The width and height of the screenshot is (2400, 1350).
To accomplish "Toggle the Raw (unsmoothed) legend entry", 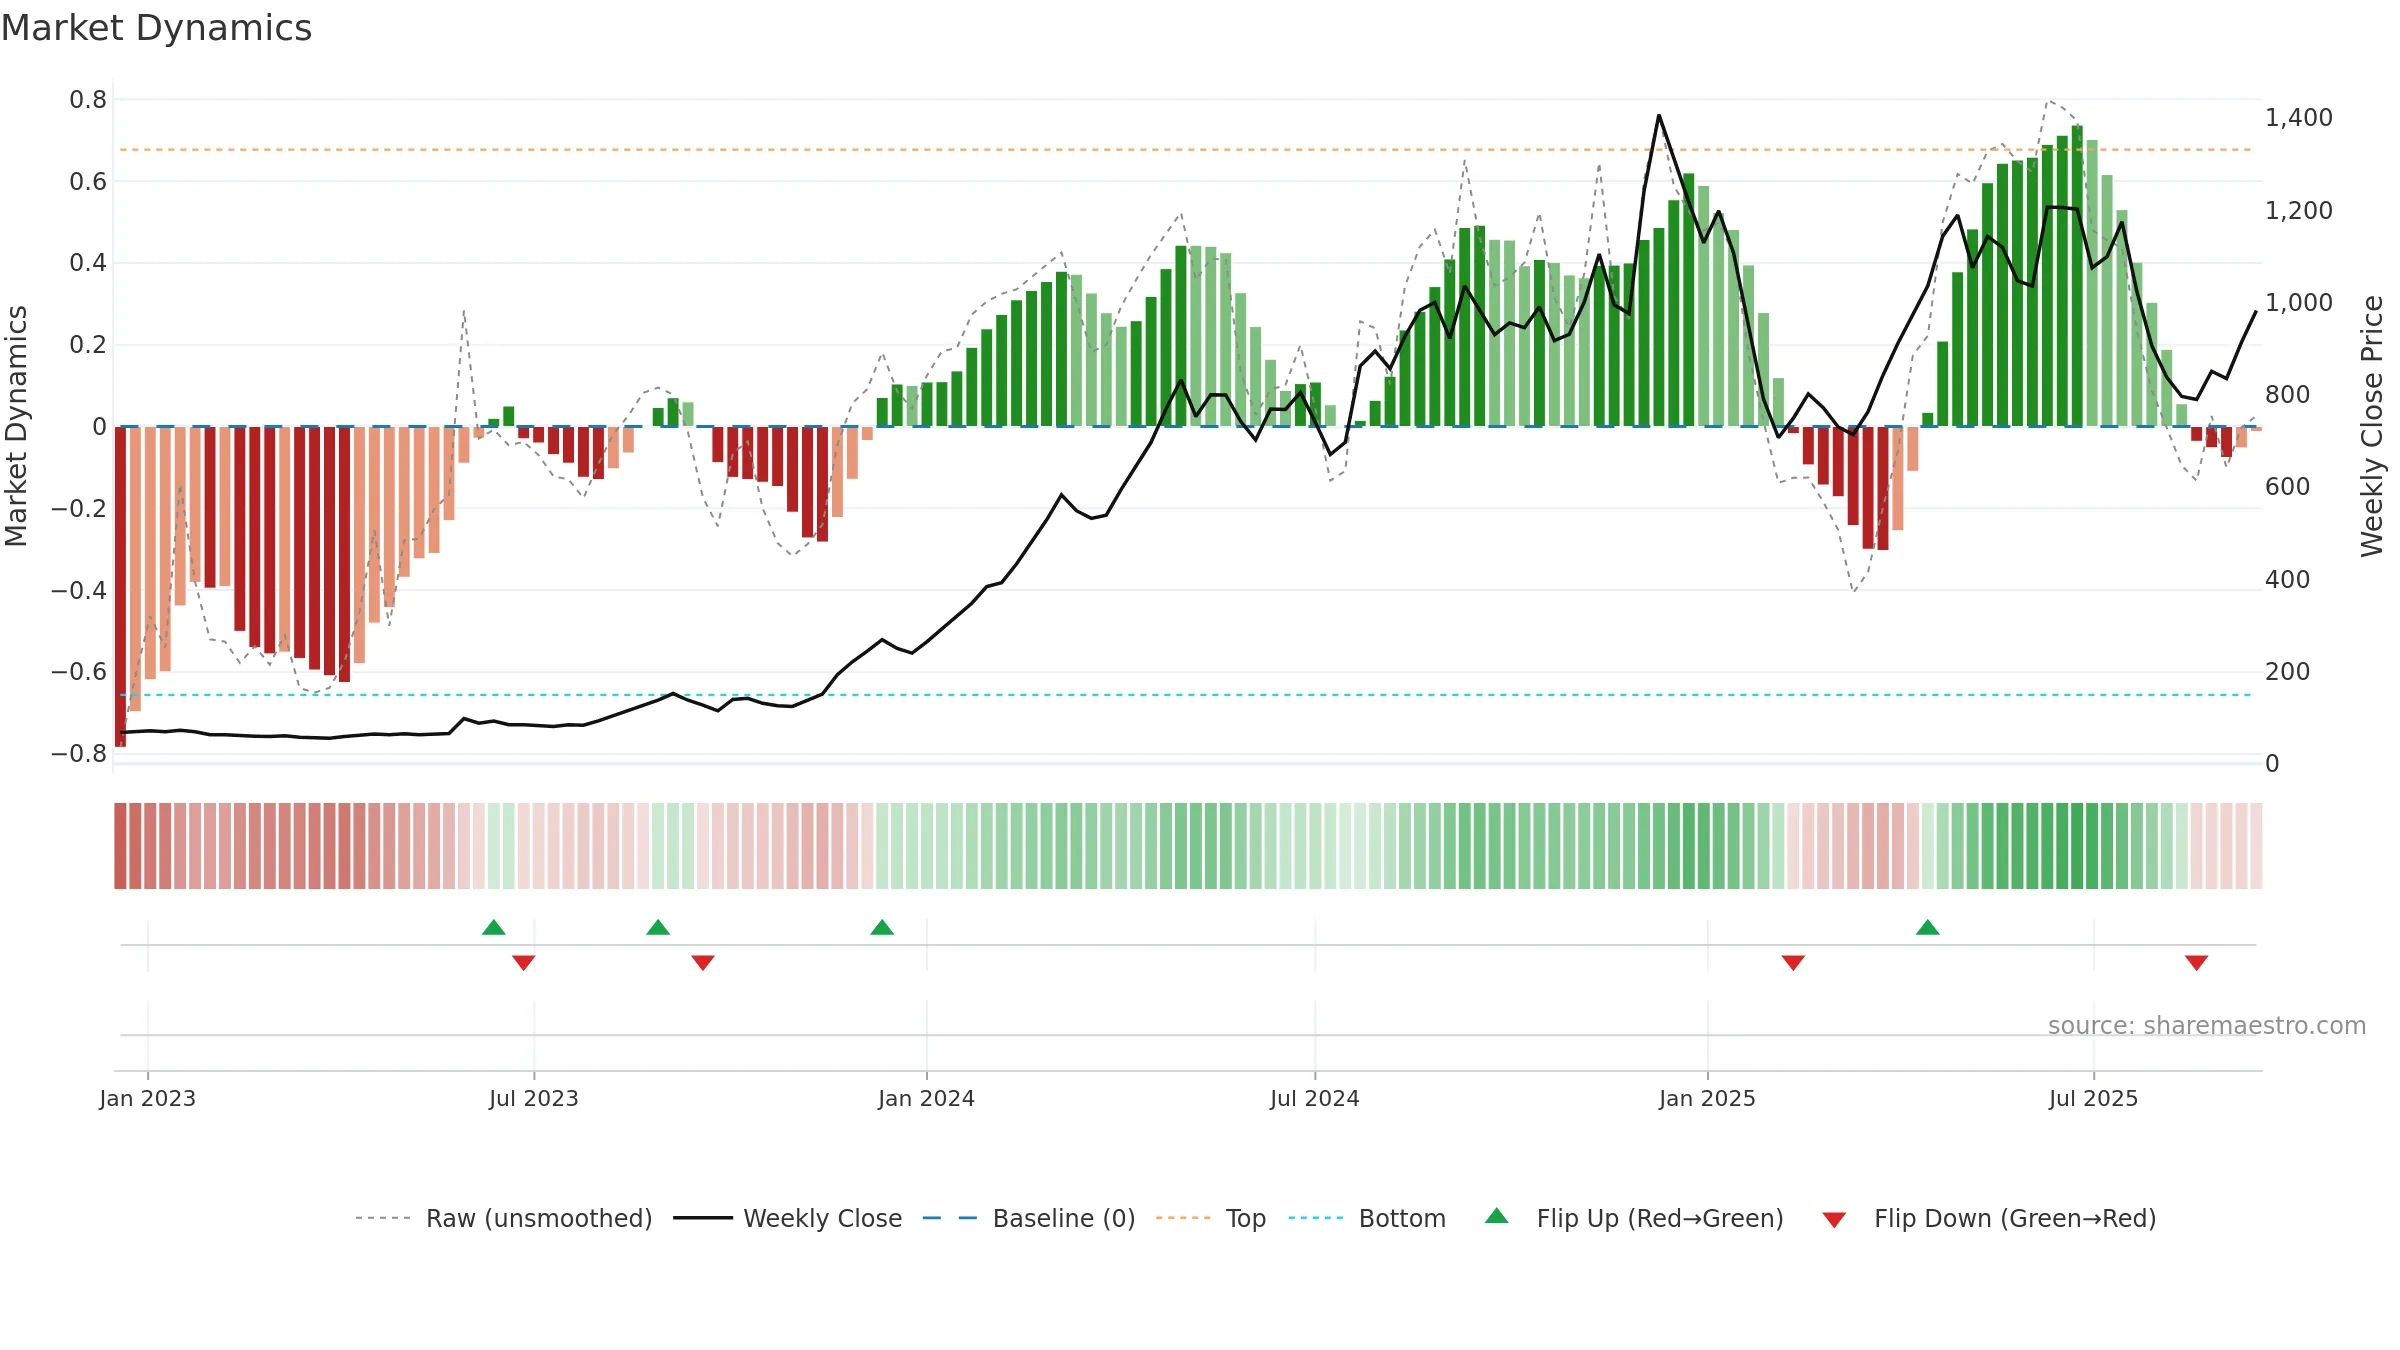I will pos(503,1218).
